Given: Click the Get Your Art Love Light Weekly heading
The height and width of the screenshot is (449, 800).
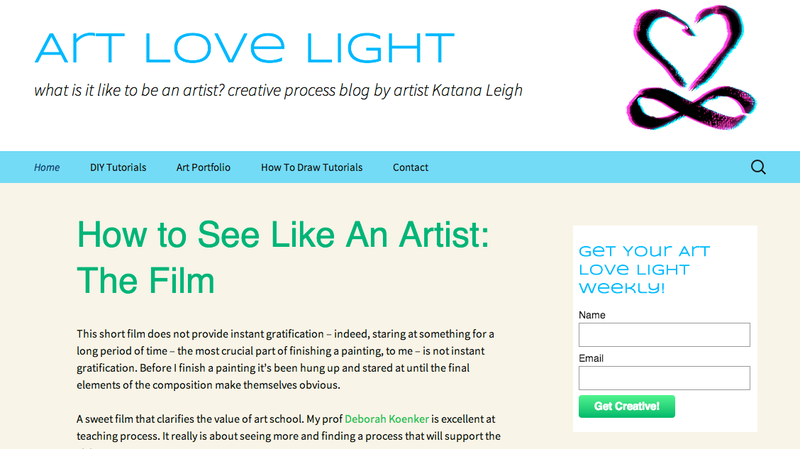Looking at the screenshot, I should [x=644, y=269].
